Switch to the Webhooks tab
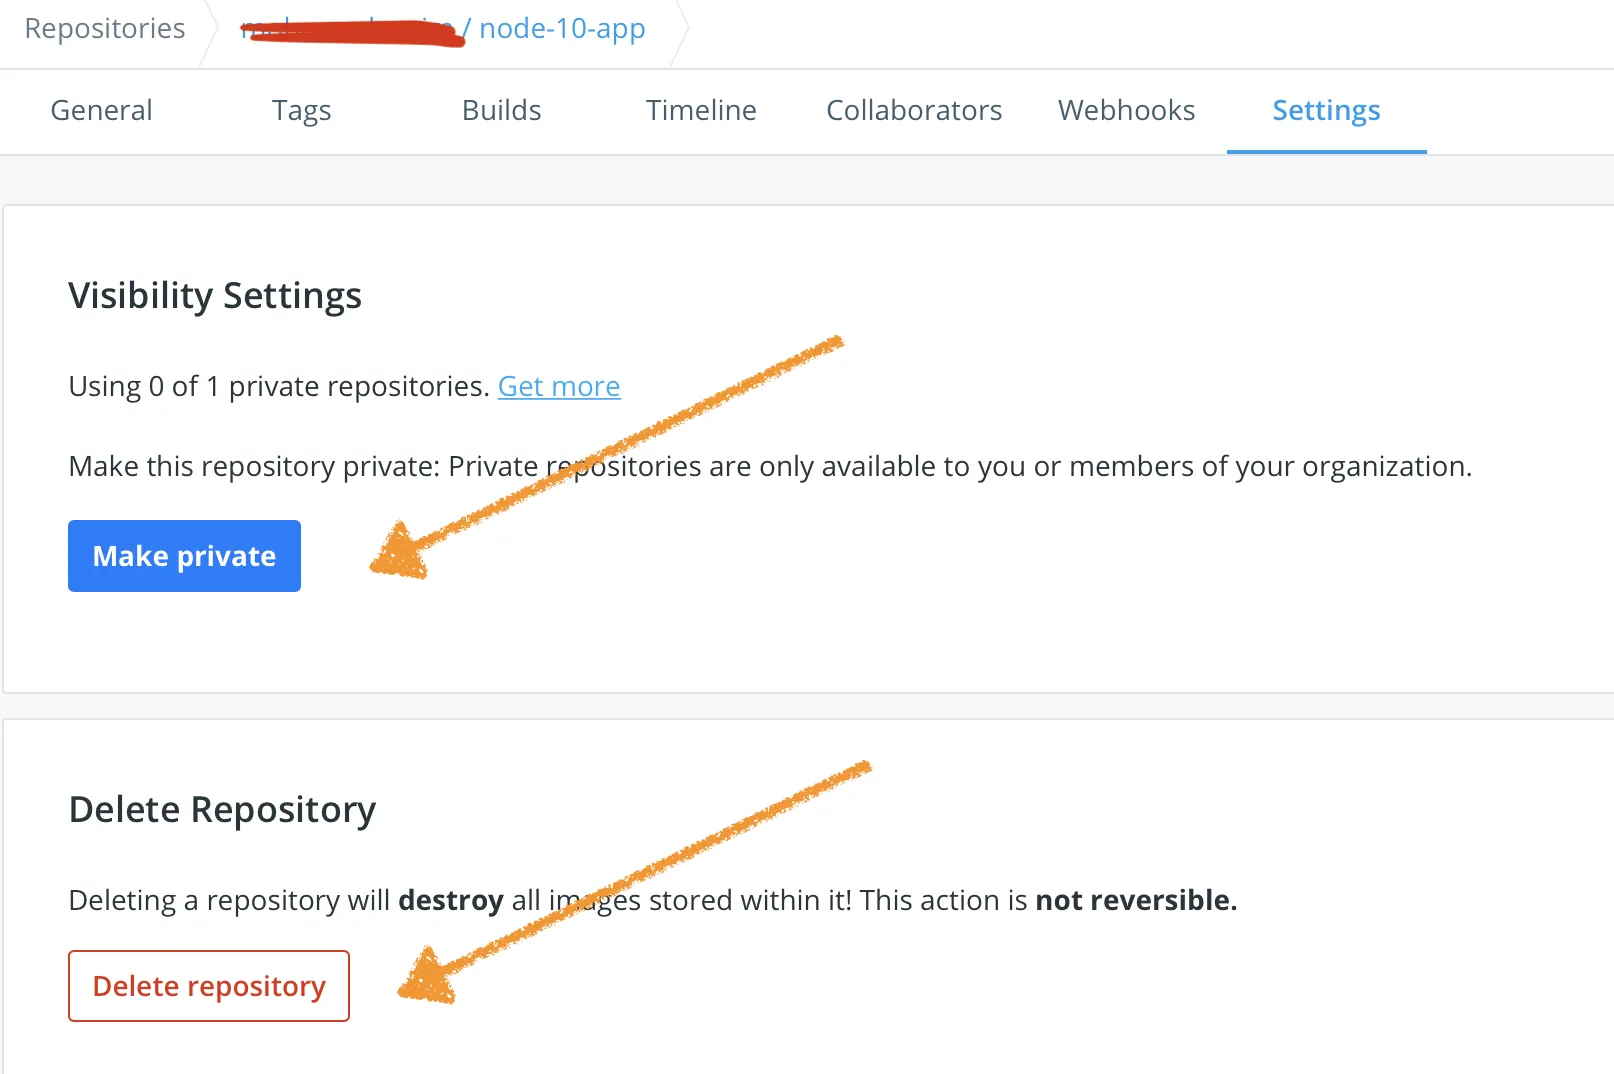The image size is (1614, 1074). pos(1126,110)
